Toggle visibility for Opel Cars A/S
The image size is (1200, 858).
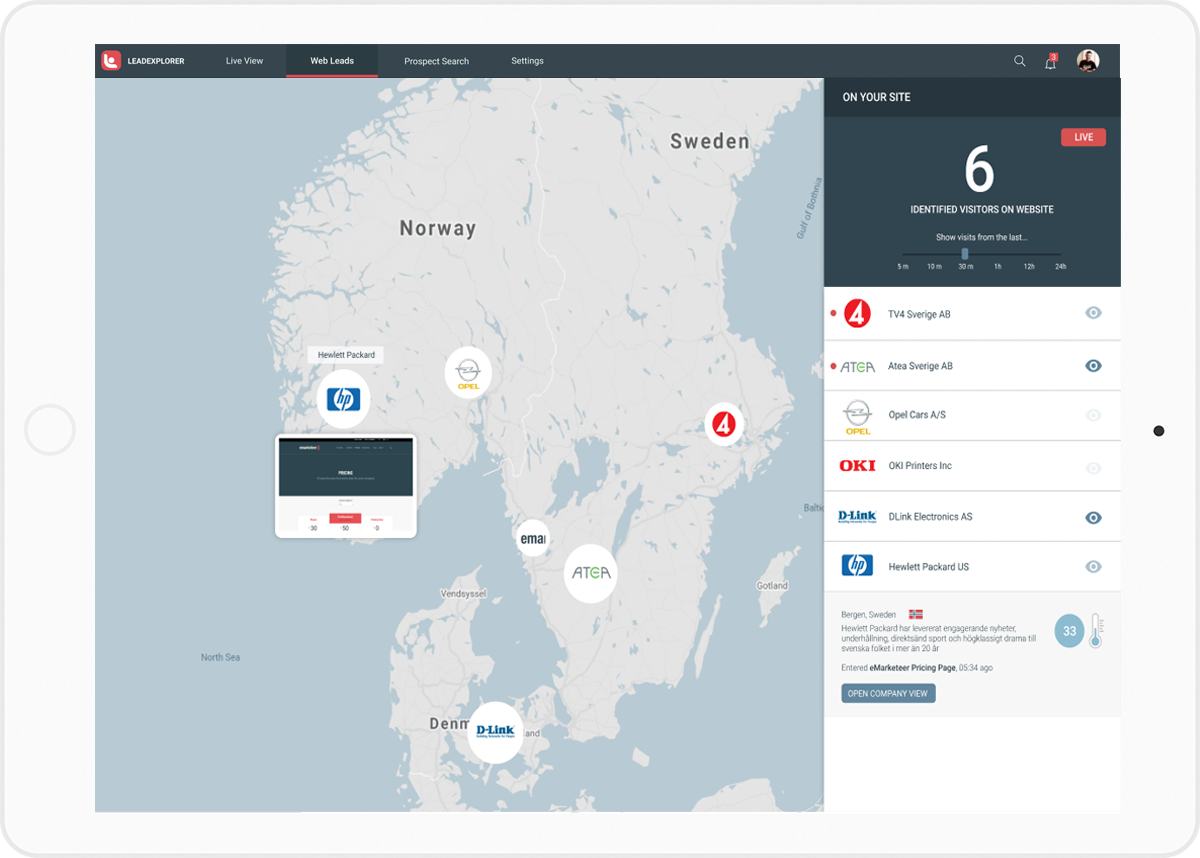coord(1093,416)
